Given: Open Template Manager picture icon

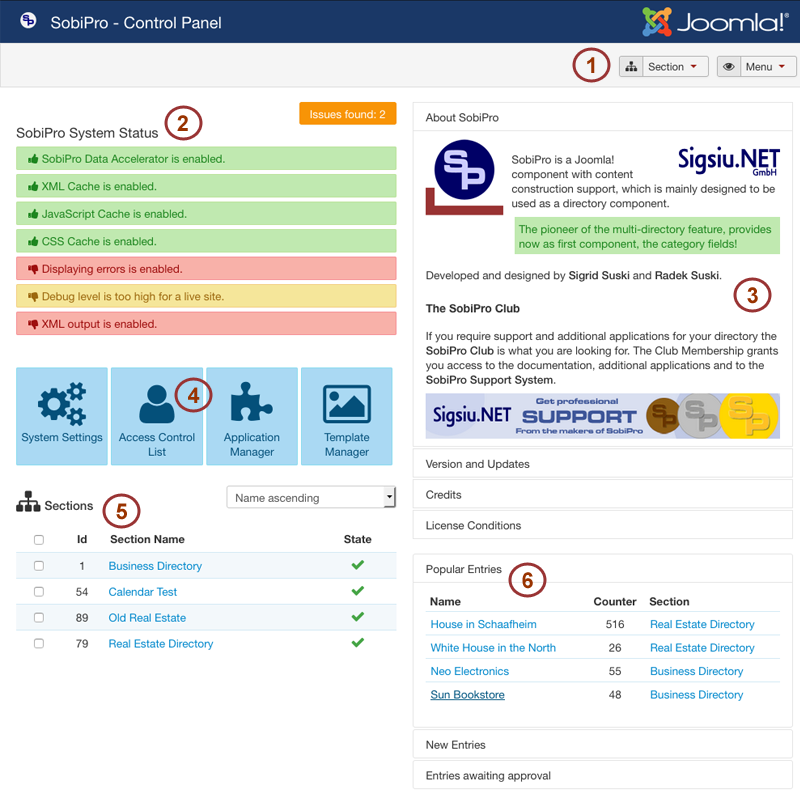Looking at the screenshot, I should tap(347, 404).
